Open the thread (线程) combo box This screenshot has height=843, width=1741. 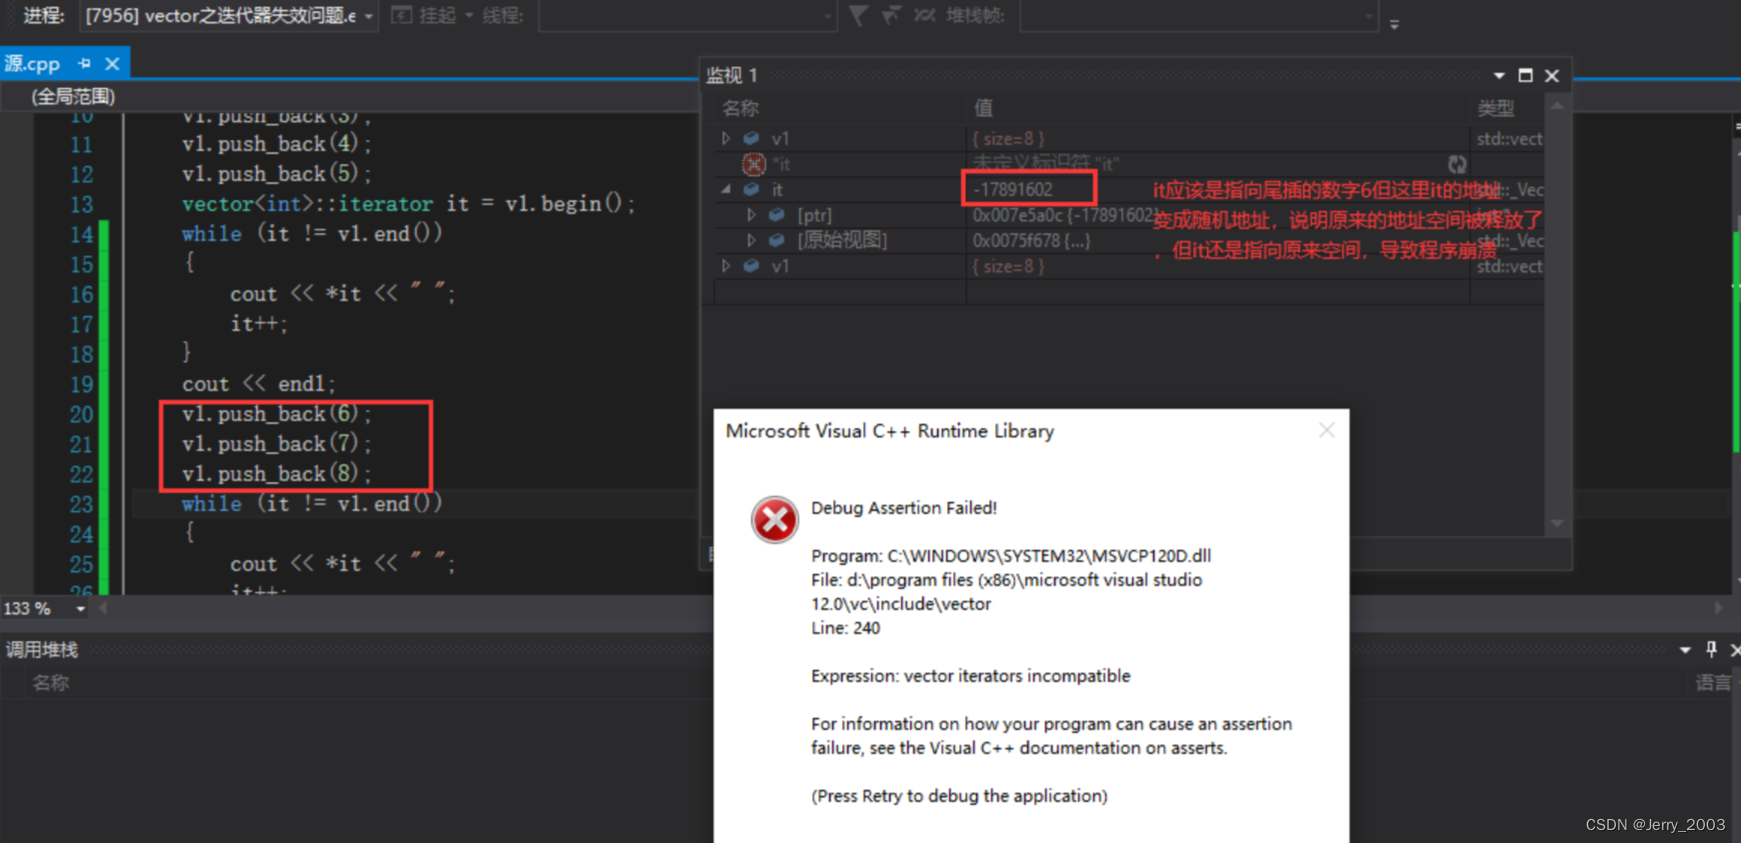pyautogui.click(x=687, y=16)
